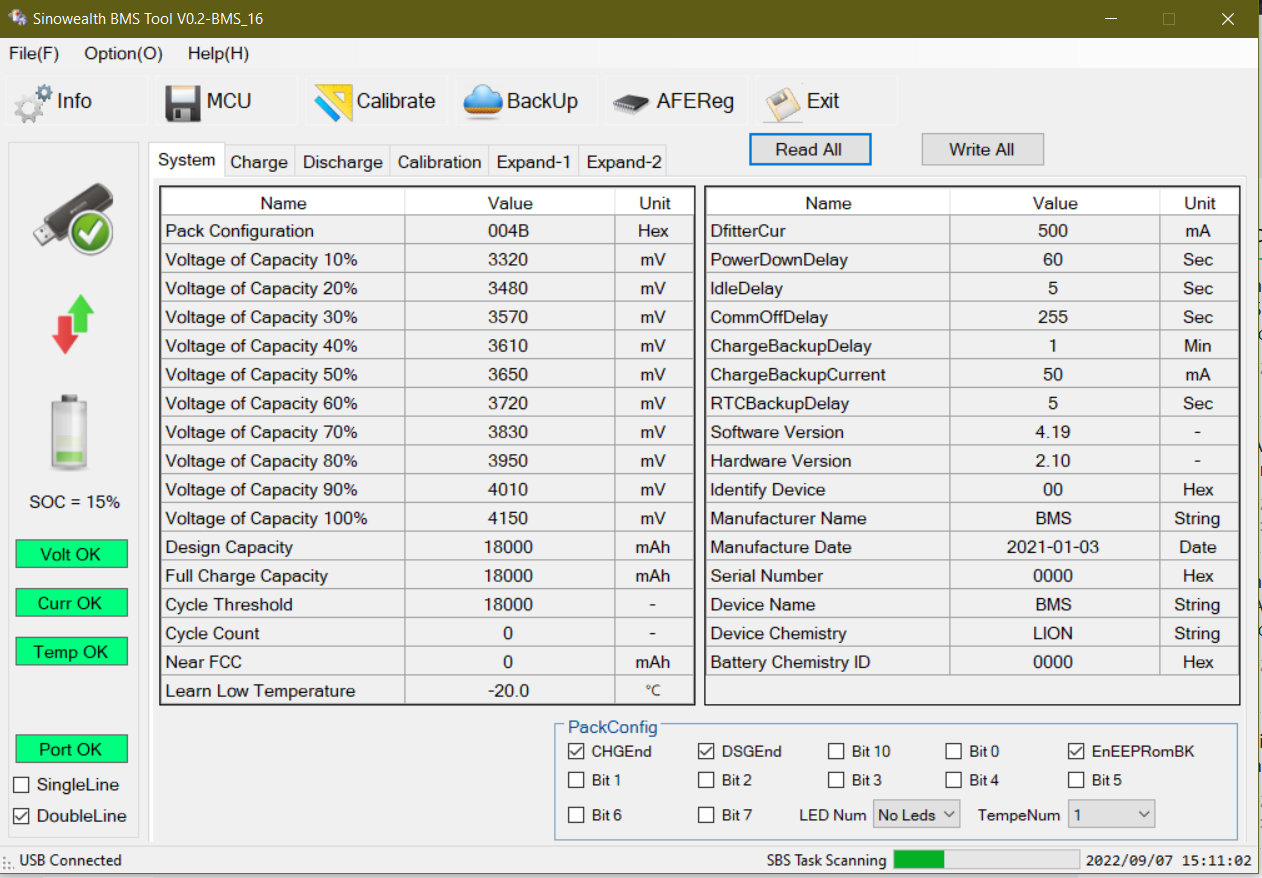Click the SBS Task Scanning progress bar
1262x878 pixels.
click(985, 859)
